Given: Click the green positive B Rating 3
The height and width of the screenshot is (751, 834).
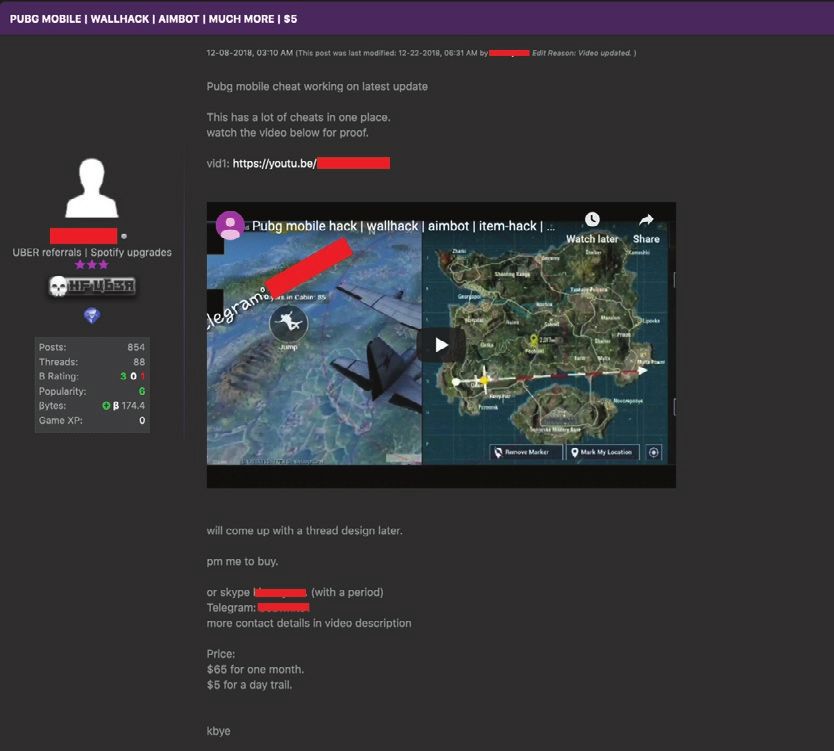Looking at the screenshot, I should [x=123, y=376].
